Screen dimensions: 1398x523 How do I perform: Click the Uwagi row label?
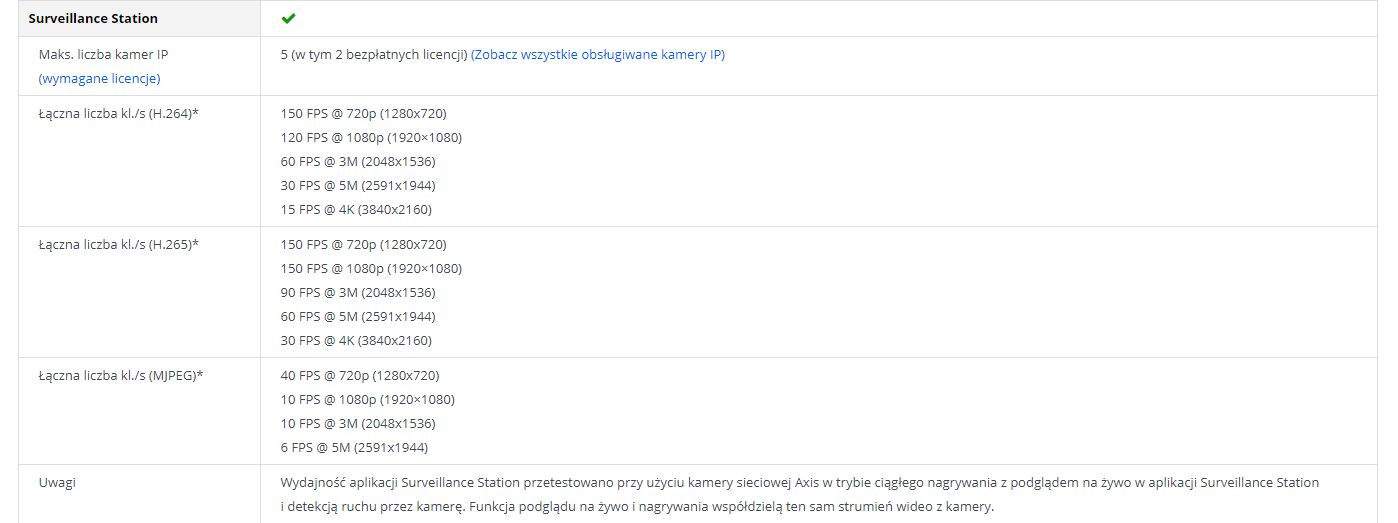tap(57, 482)
